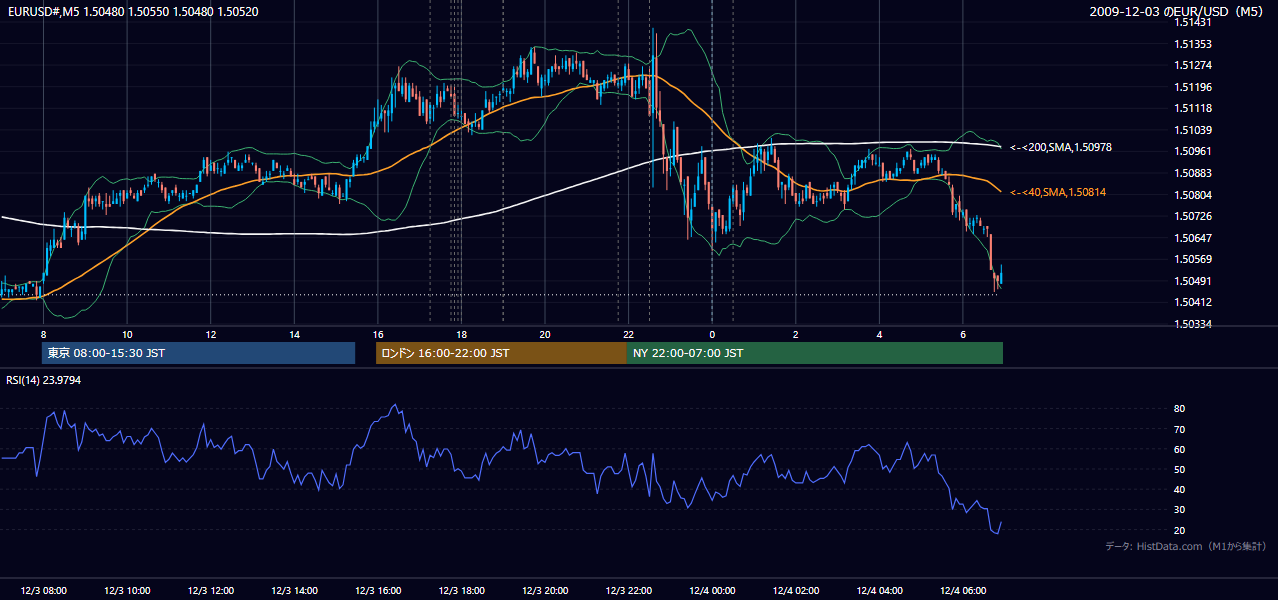Click the 200 SMA label 1.50978
1278x600 pixels.
(x=1061, y=148)
